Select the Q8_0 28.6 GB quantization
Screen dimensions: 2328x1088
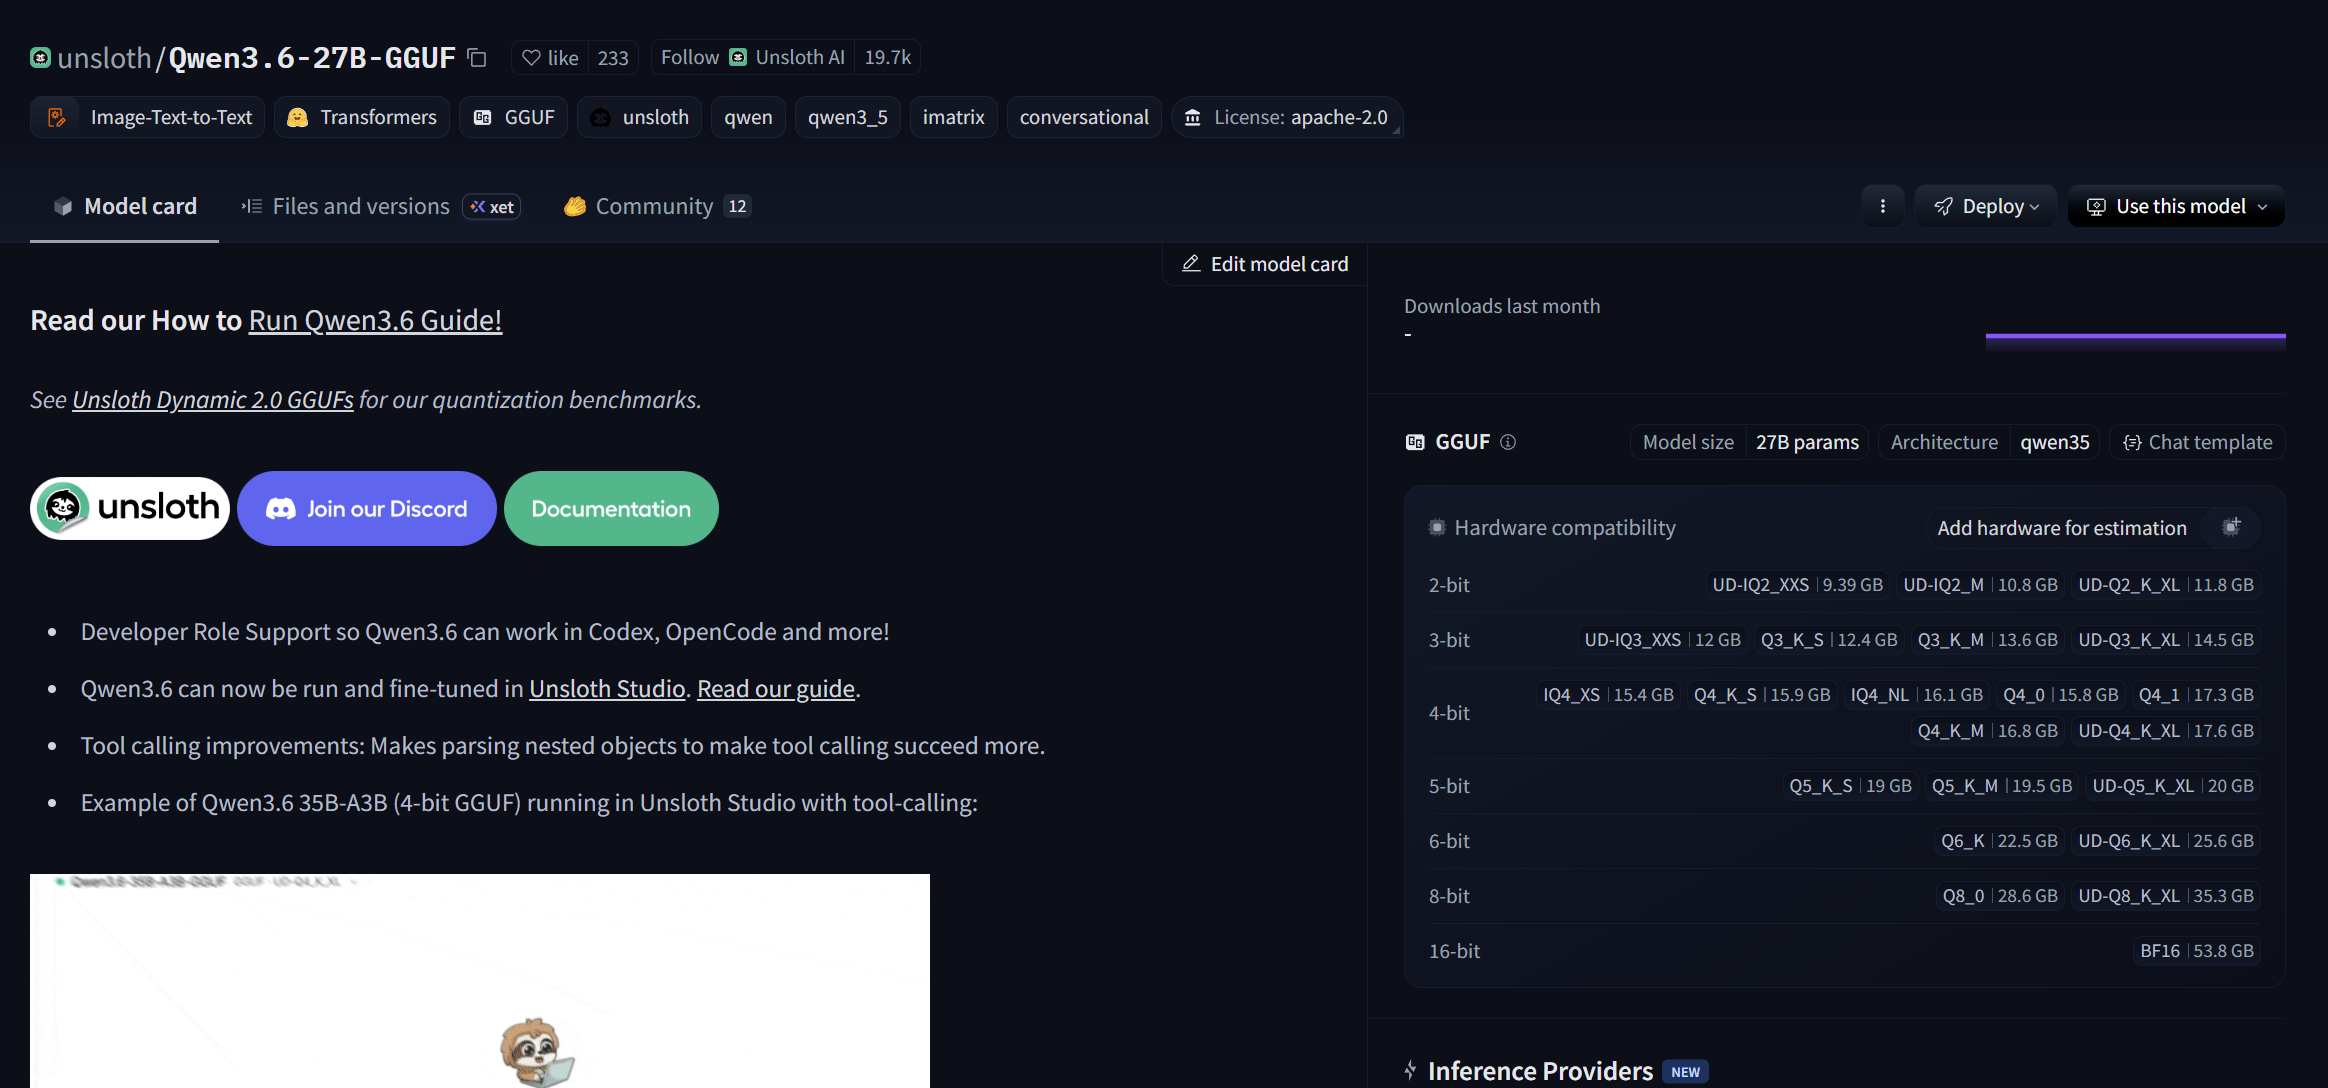click(x=2000, y=896)
